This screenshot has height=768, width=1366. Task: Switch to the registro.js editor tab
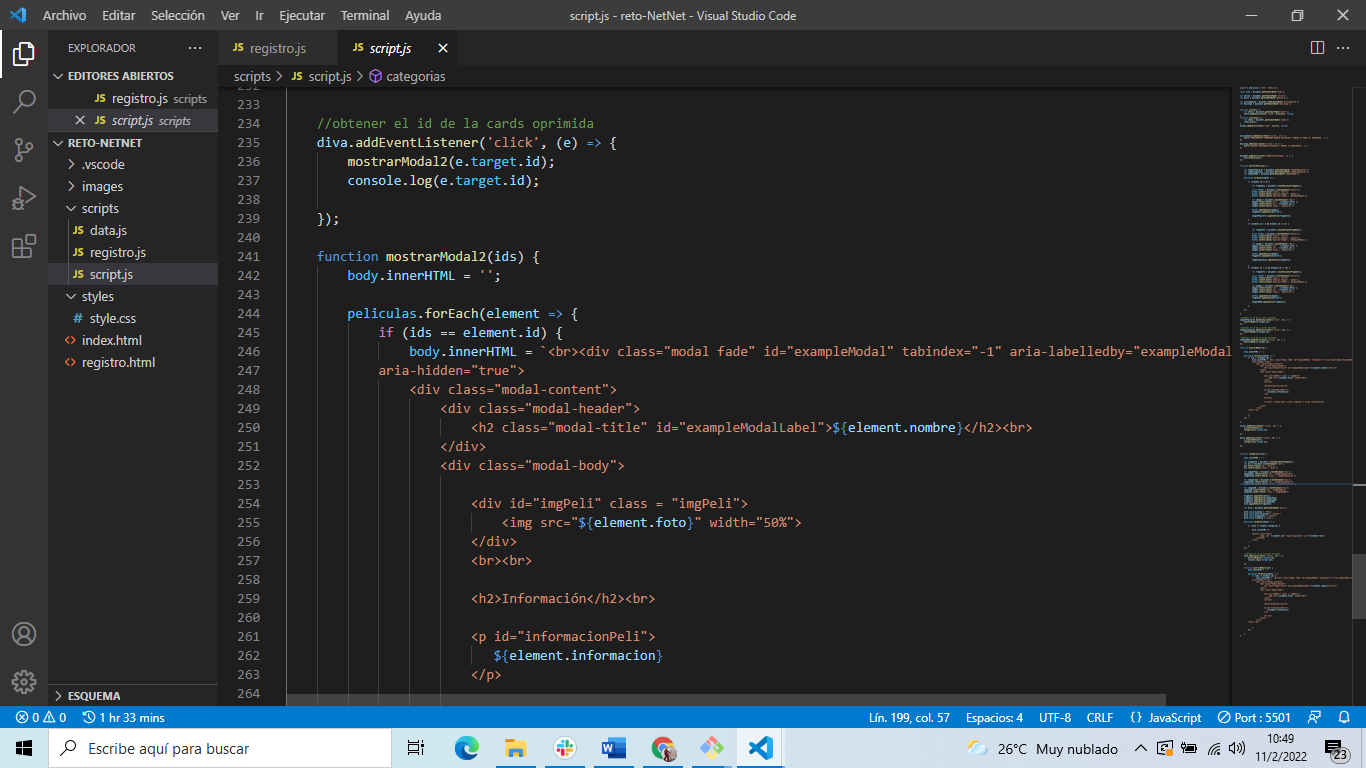(x=278, y=48)
